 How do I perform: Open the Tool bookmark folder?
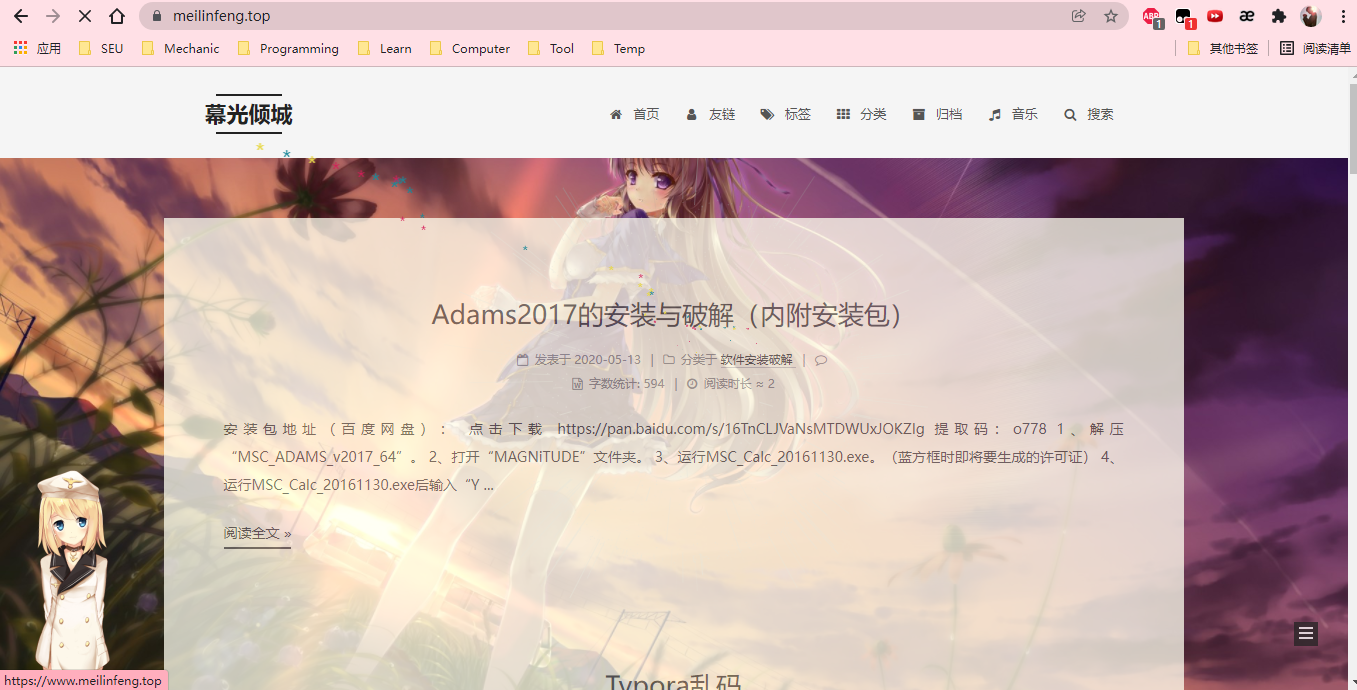click(x=550, y=48)
